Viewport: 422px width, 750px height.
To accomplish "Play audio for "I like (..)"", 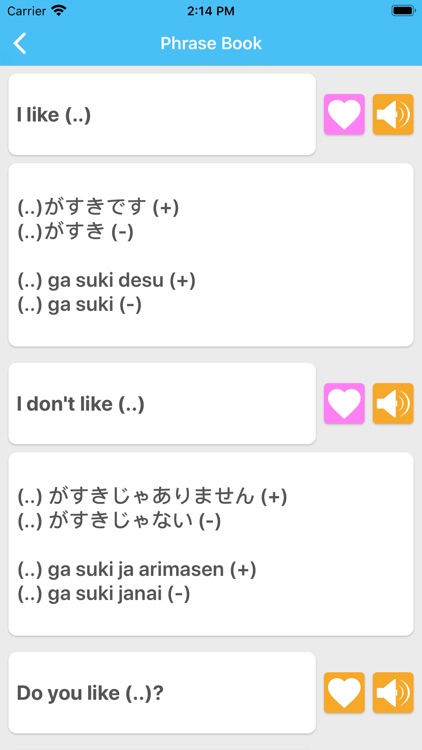I will pos(393,114).
